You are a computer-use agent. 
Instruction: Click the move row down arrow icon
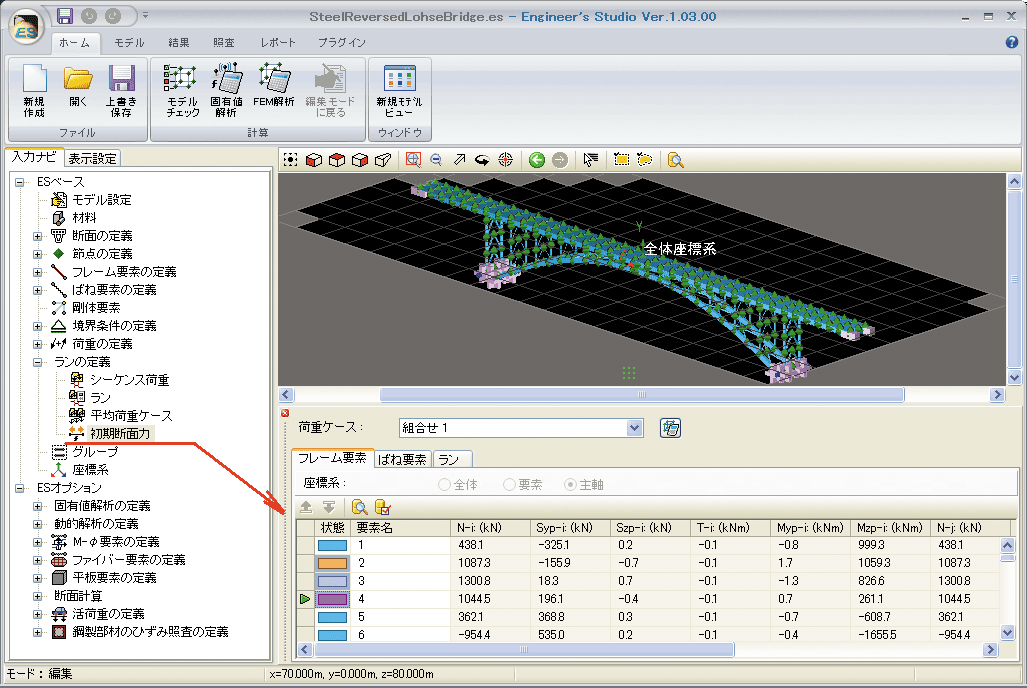329,507
